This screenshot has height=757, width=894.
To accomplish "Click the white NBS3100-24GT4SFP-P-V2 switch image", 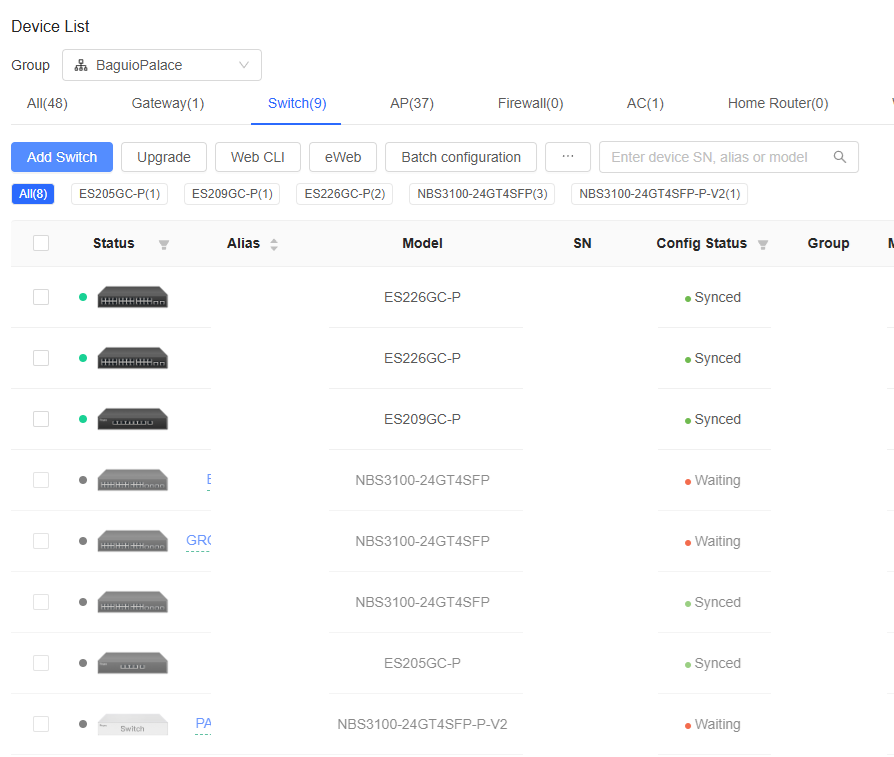I will tap(132, 724).
